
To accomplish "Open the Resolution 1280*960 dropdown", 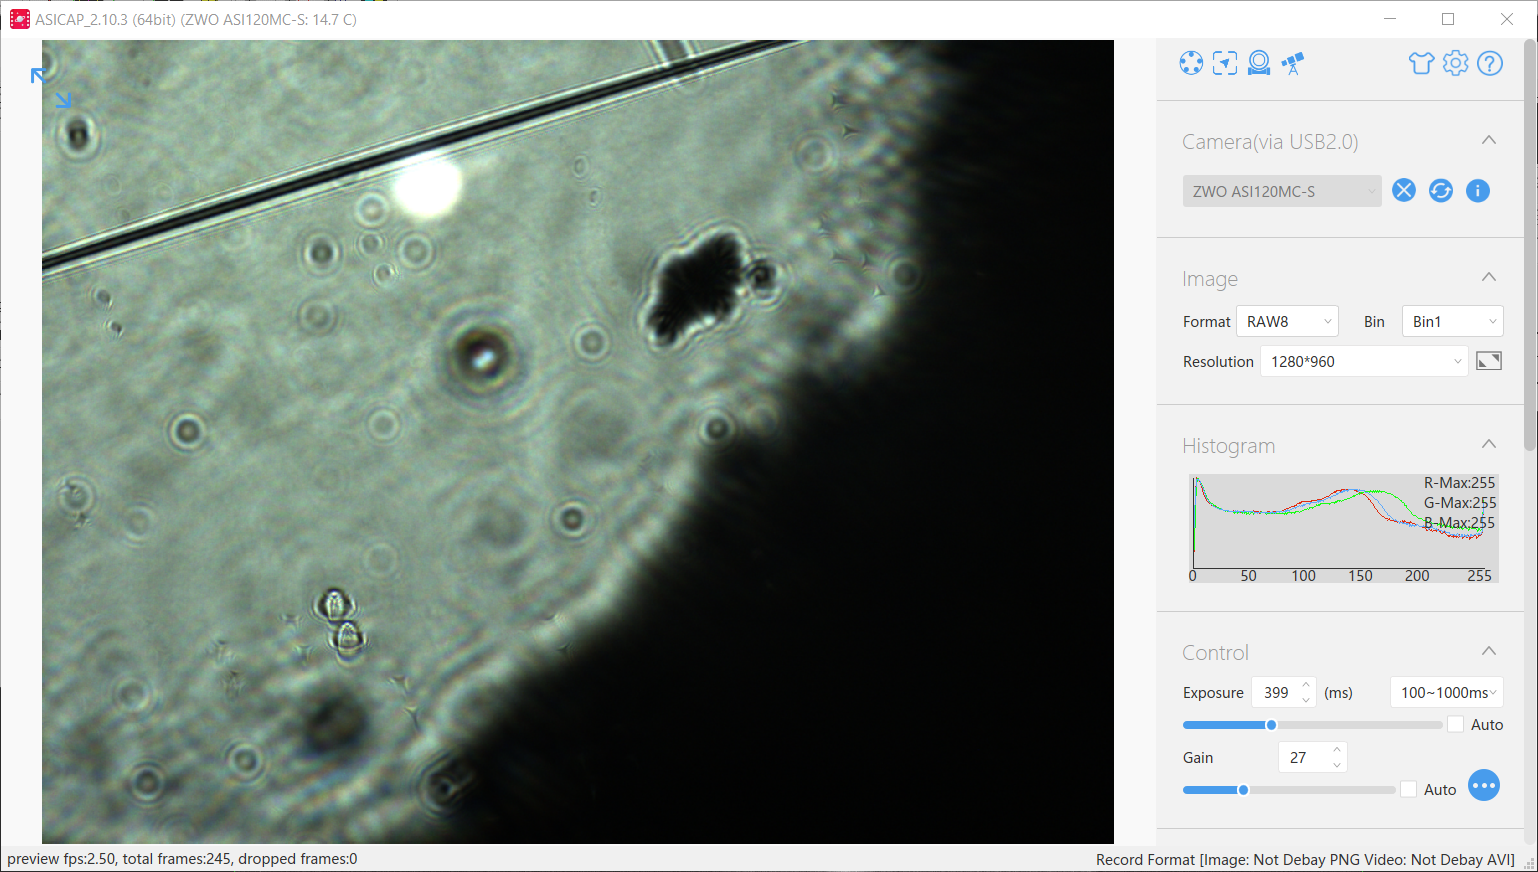I will coord(1364,361).
